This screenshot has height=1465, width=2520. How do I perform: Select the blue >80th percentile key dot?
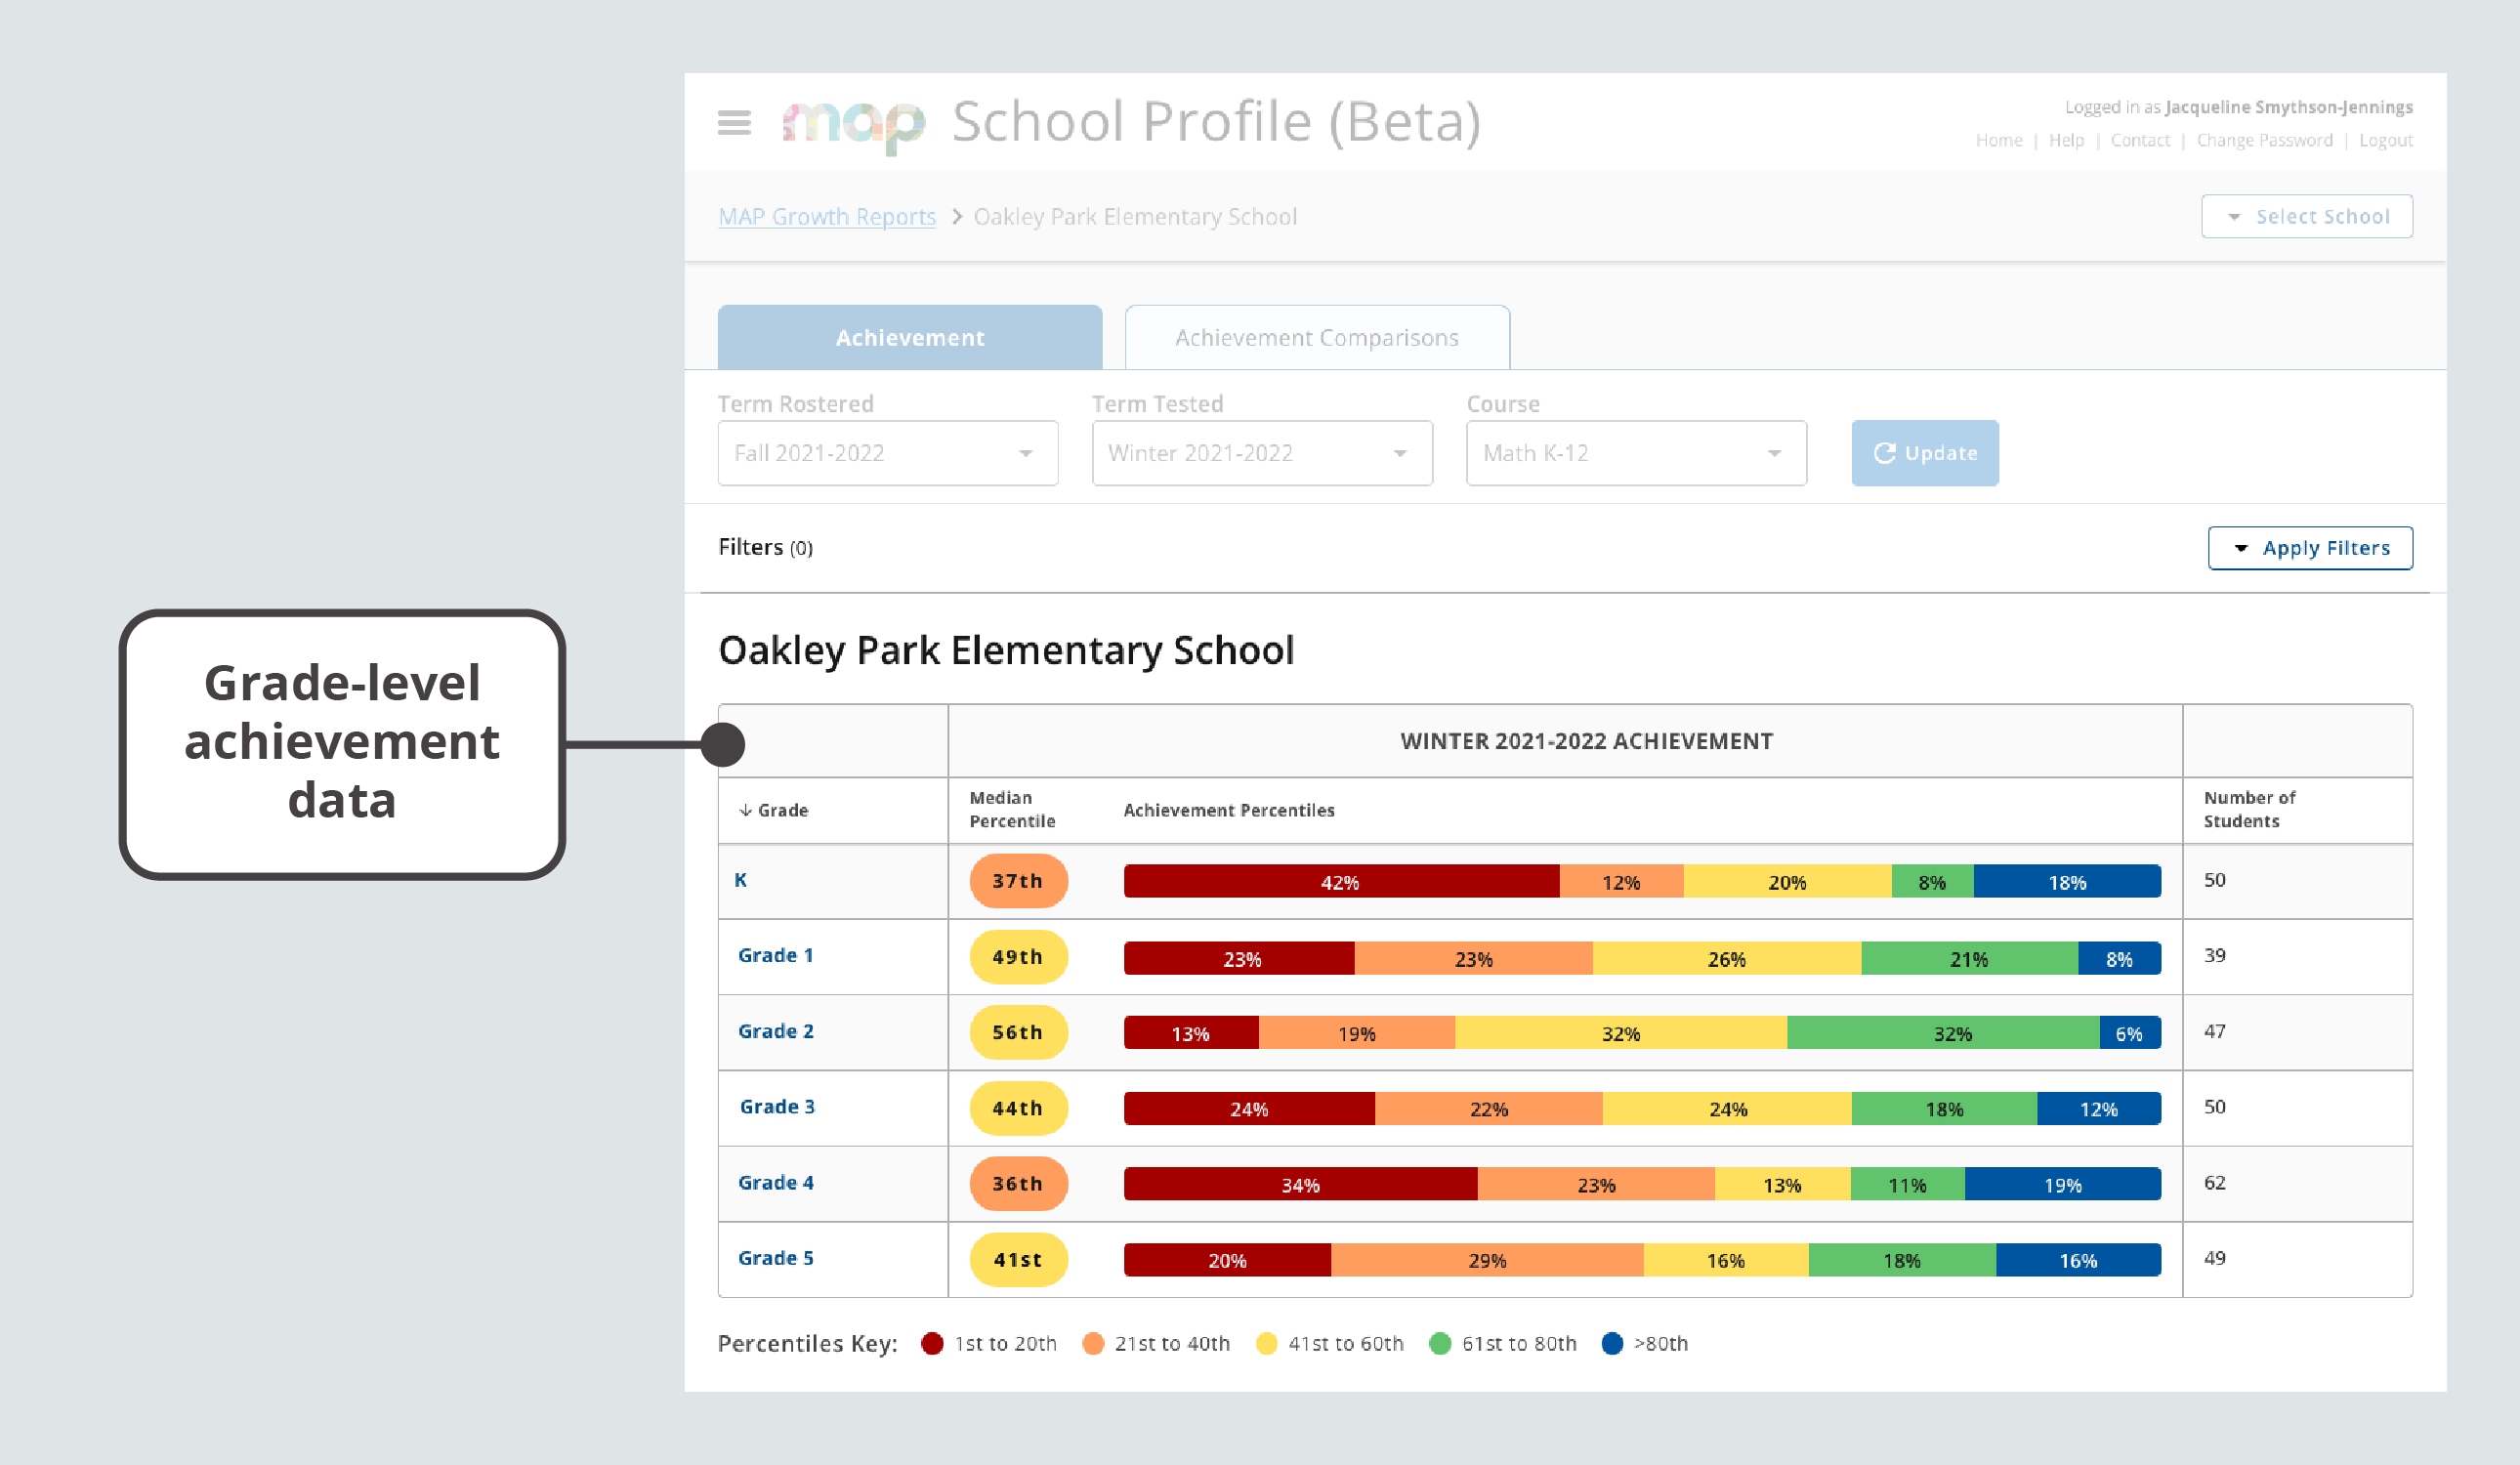[x=1612, y=1344]
